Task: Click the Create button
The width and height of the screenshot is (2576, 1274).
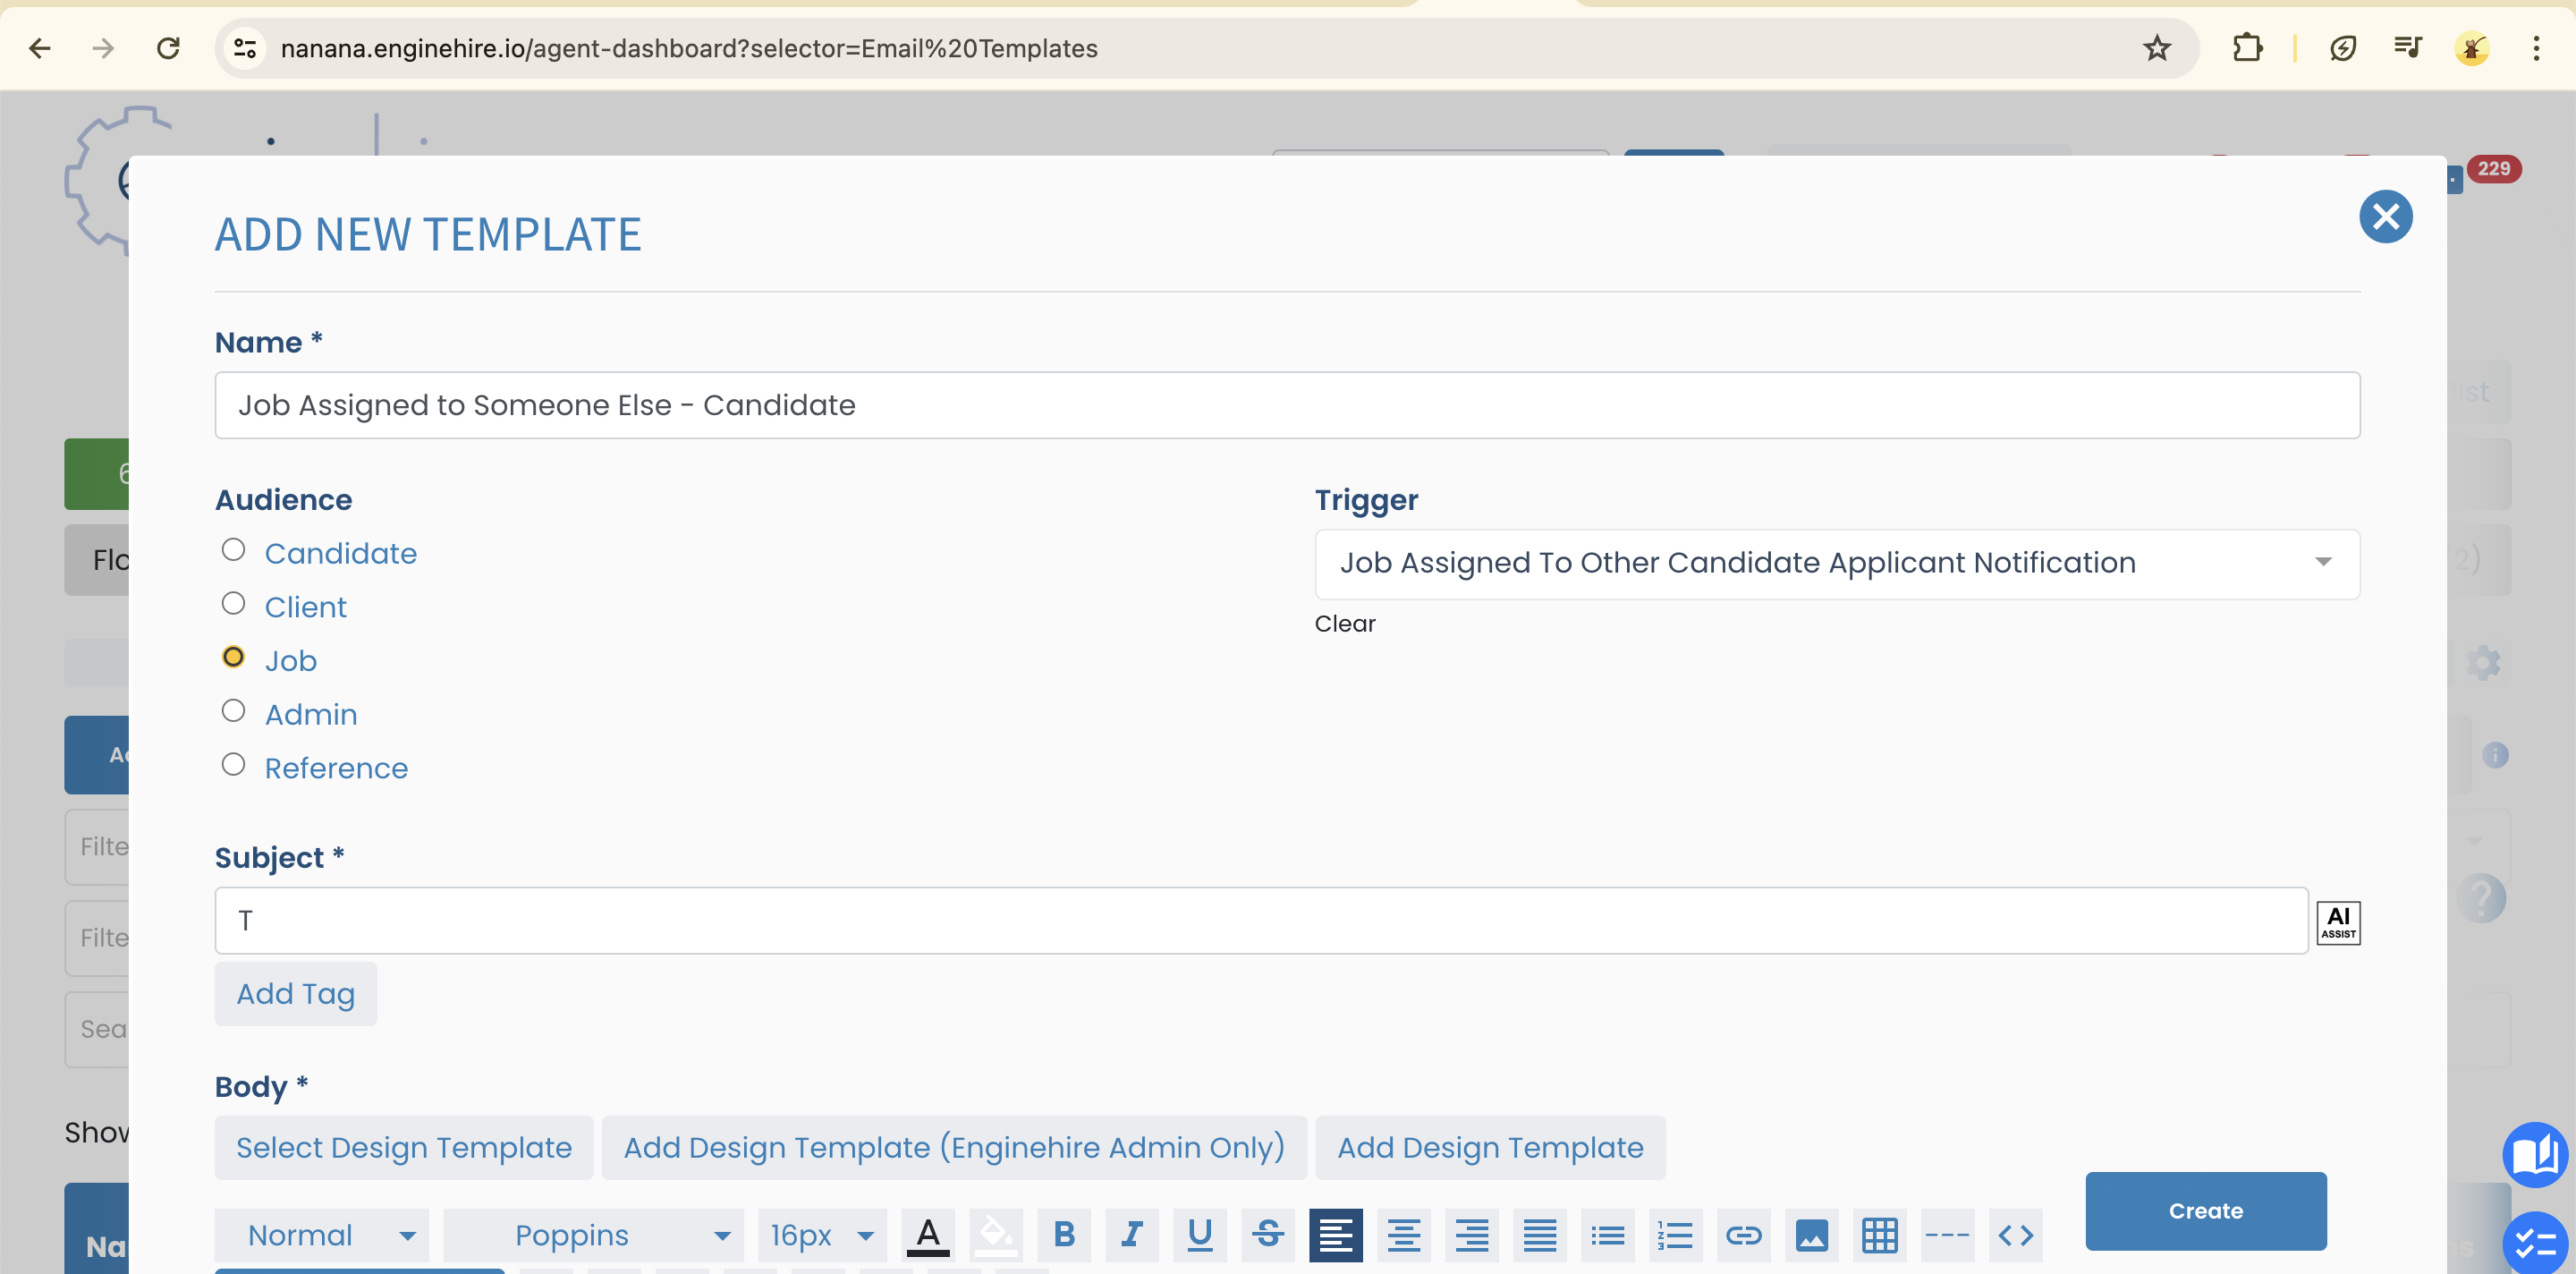Action: coord(2205,1211)
